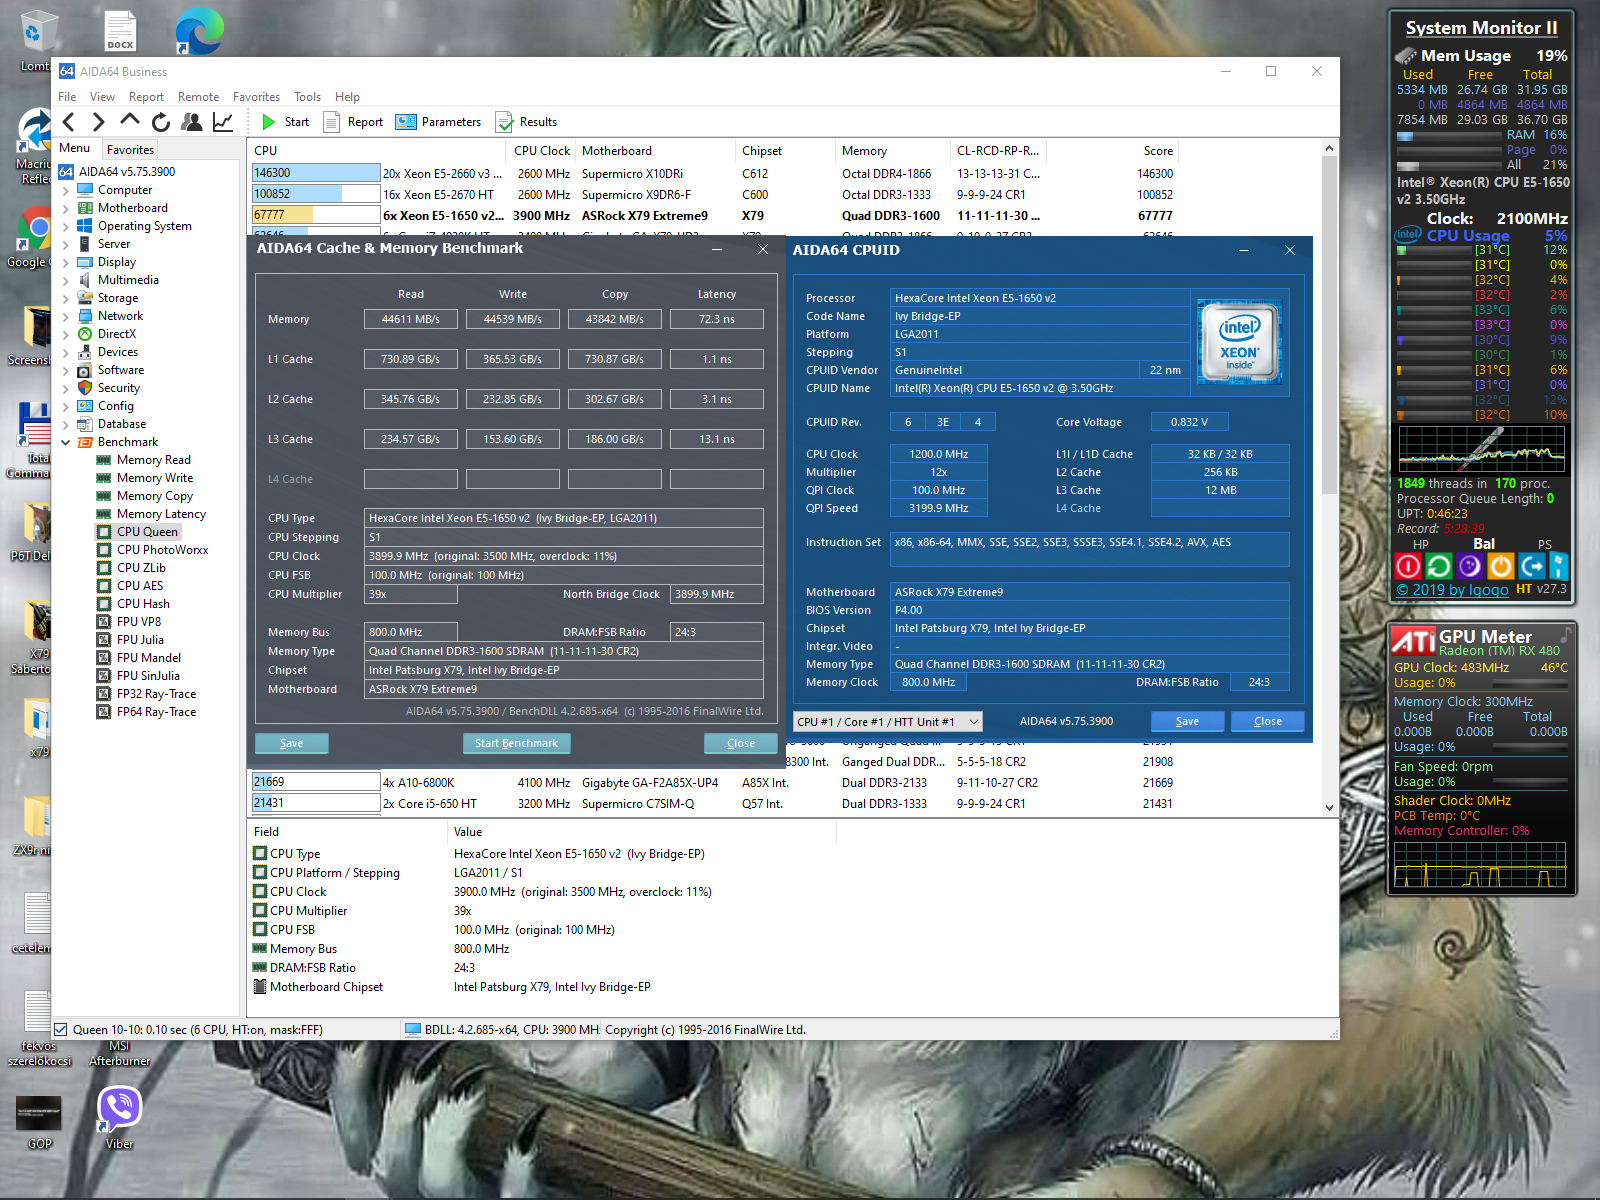Click Save in Cache & Memory Benchmark window
1600x1200 pixels.
click(291, 743)
